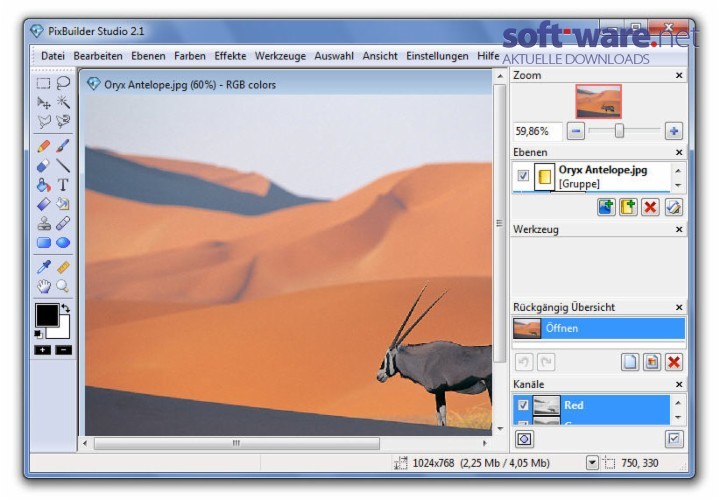Swap foreground and background colors
This screenshot has width=720, height=500.
[66, 308]
